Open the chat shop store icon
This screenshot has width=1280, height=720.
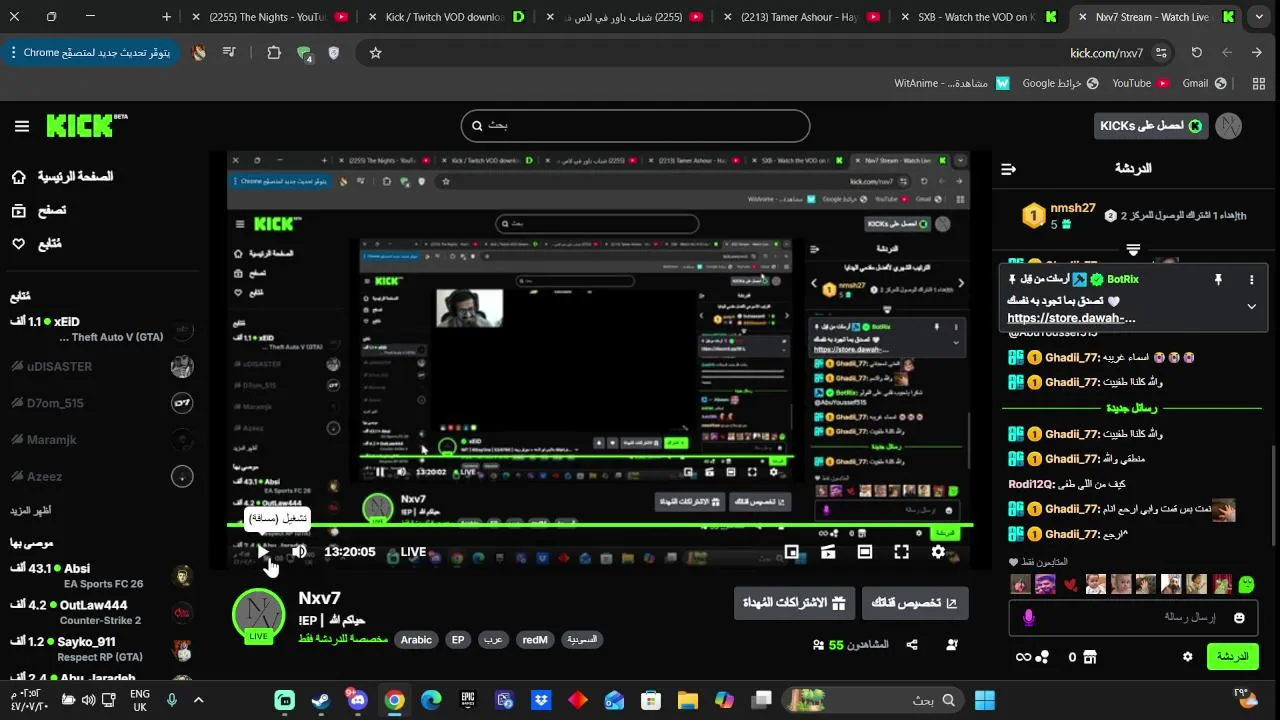coord(1090,657)
